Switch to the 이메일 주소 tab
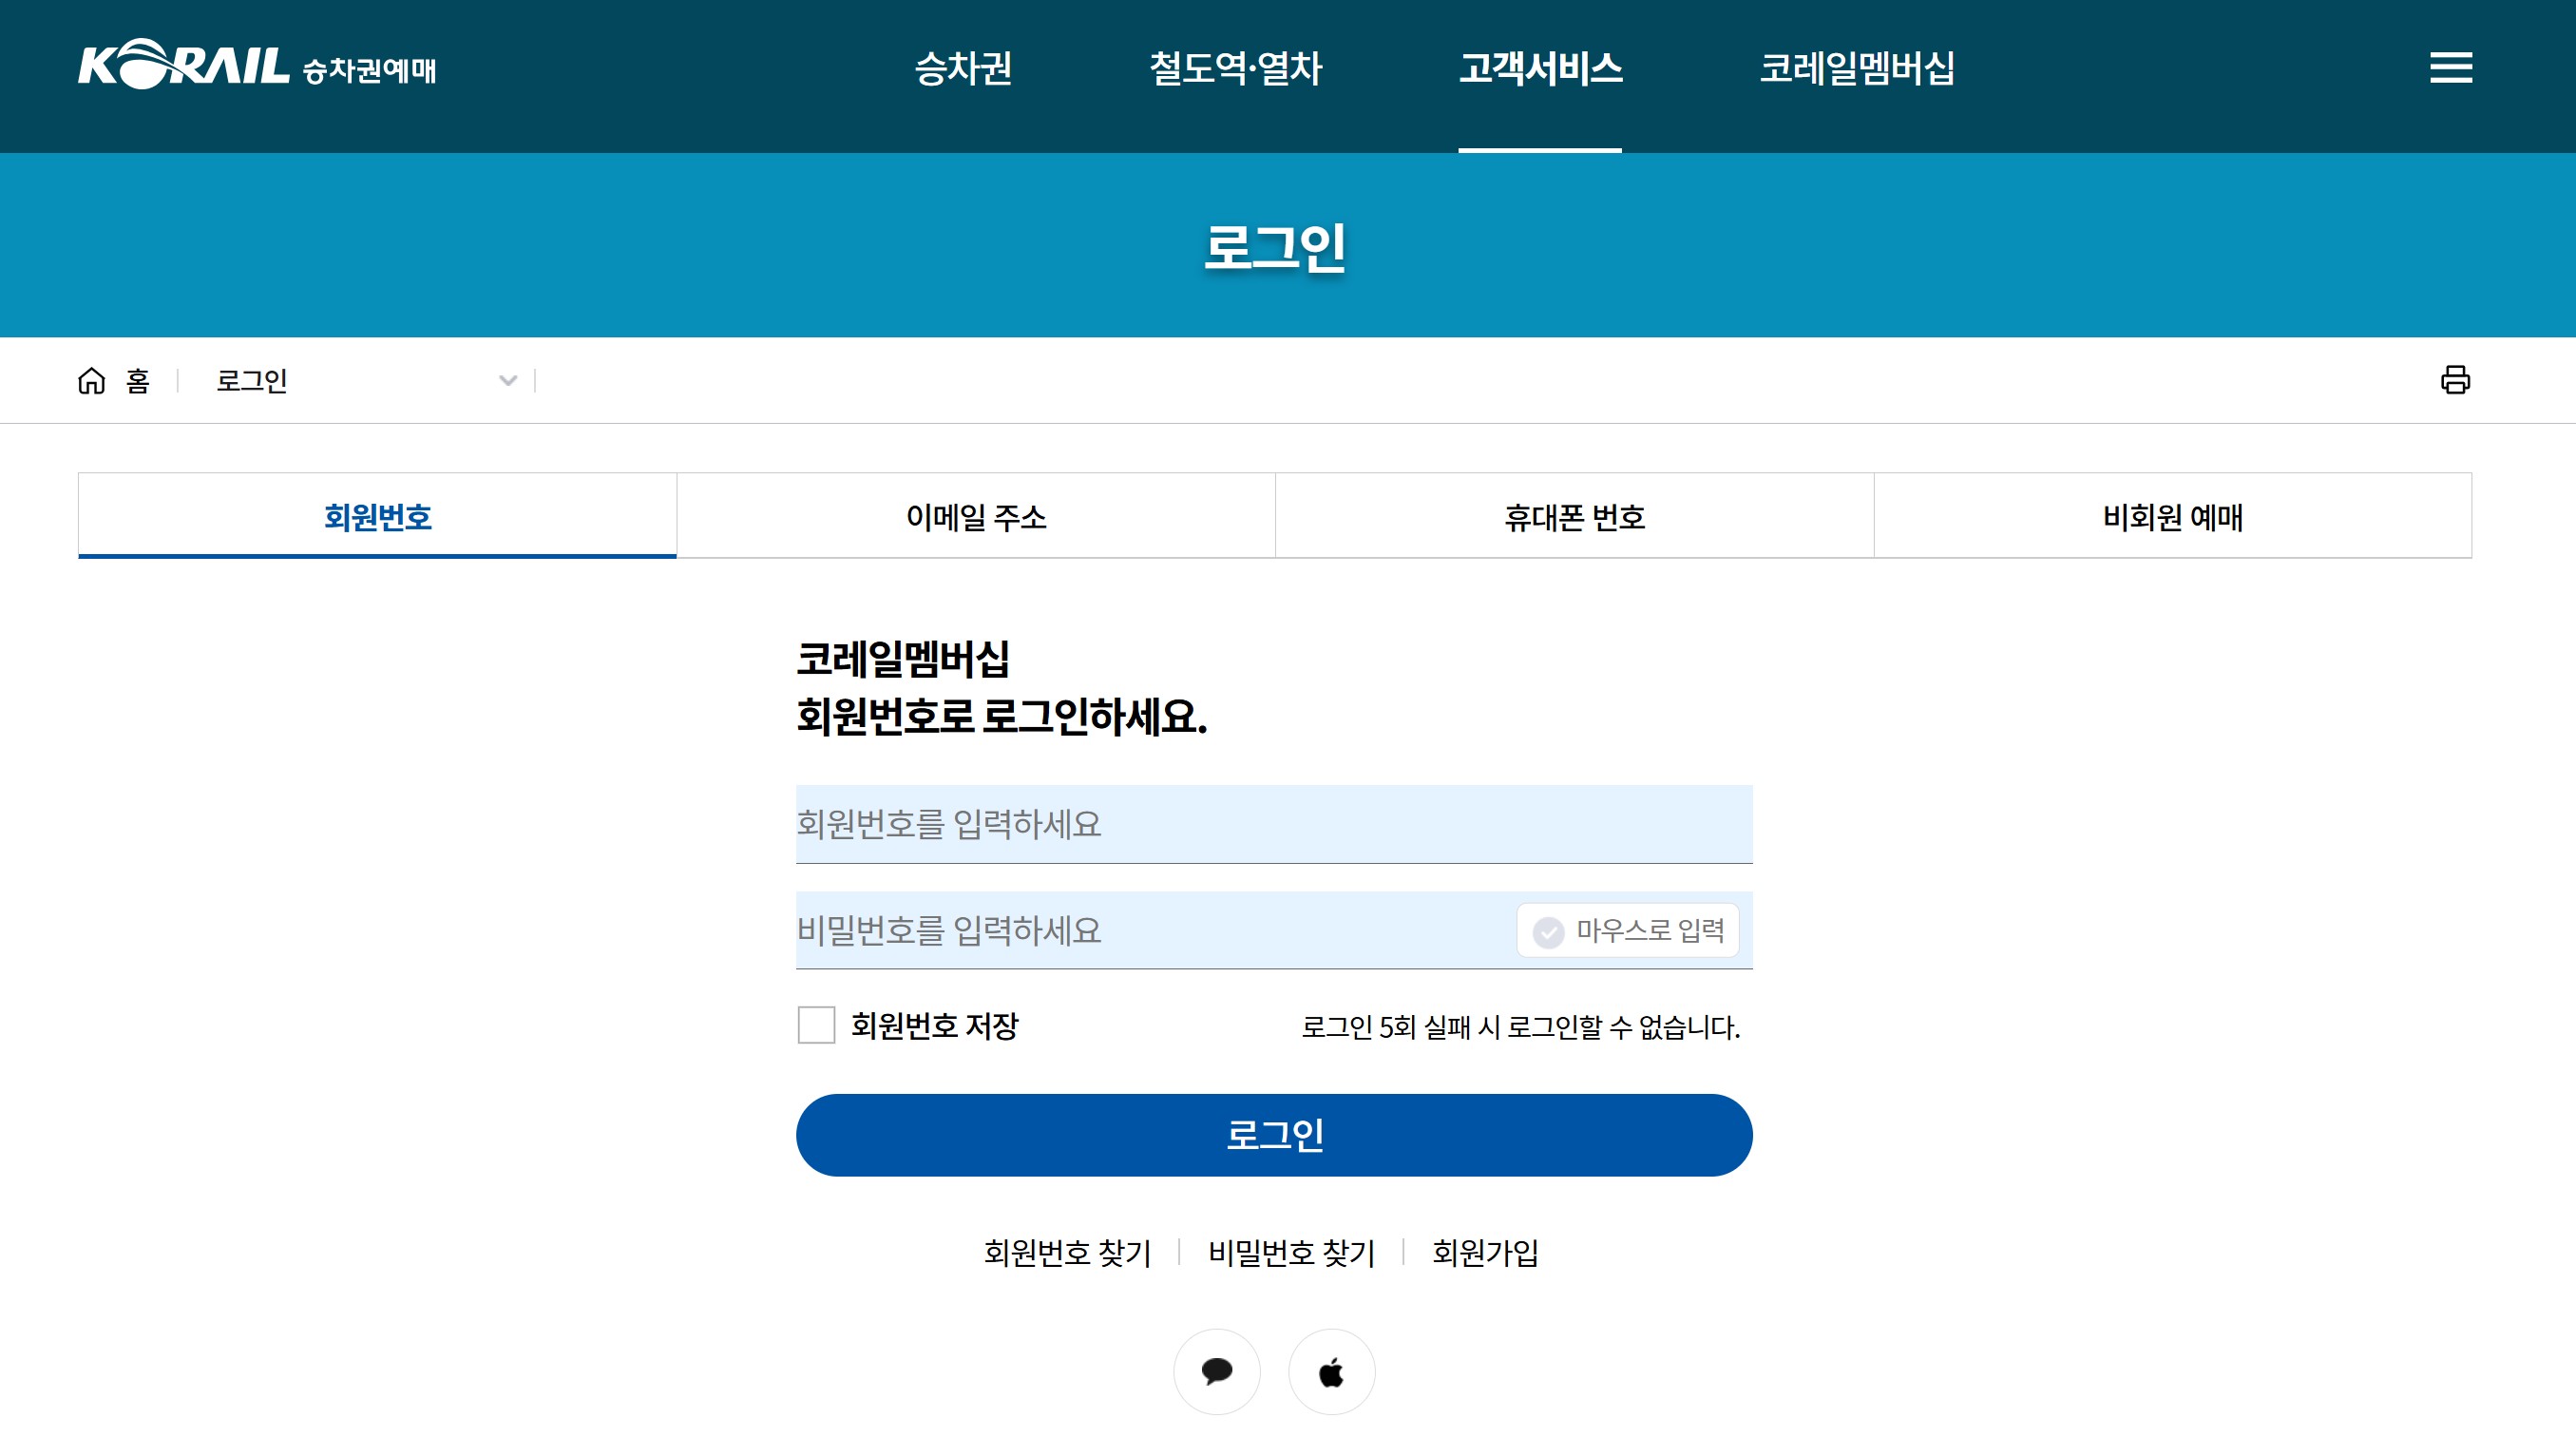 (x=975, y=516)
